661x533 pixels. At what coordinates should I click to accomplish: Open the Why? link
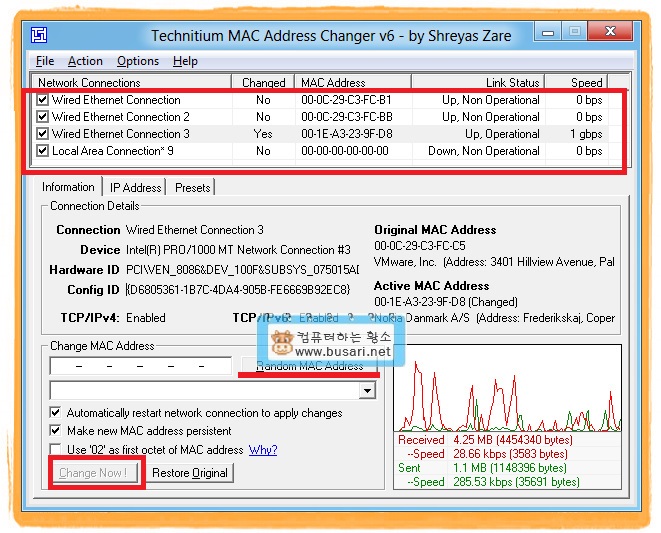click(x=263, y=450)
